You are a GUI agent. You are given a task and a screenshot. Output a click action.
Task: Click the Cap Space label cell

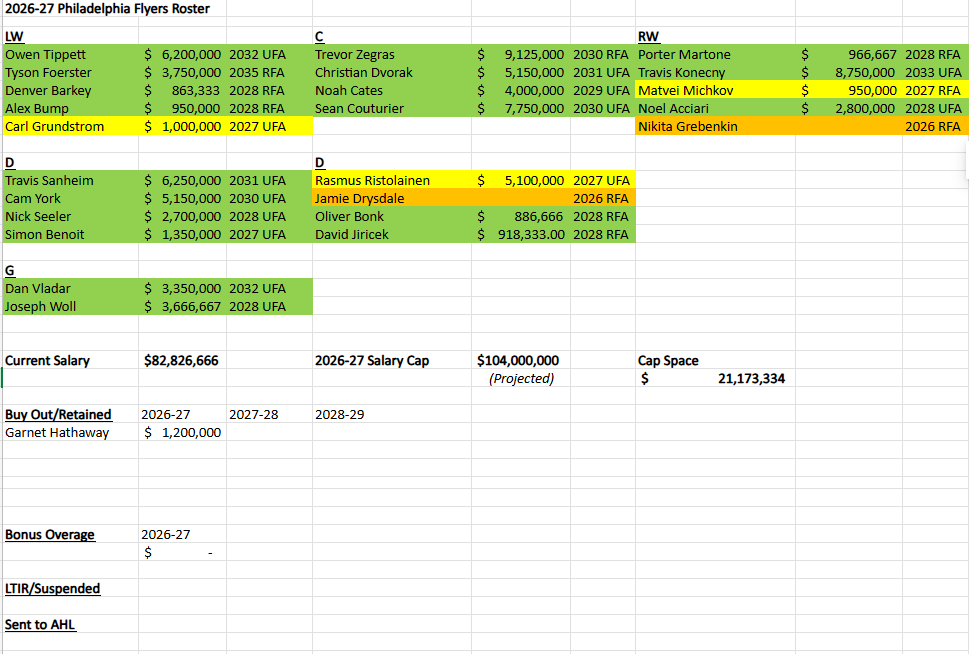[x=716, y=360]
